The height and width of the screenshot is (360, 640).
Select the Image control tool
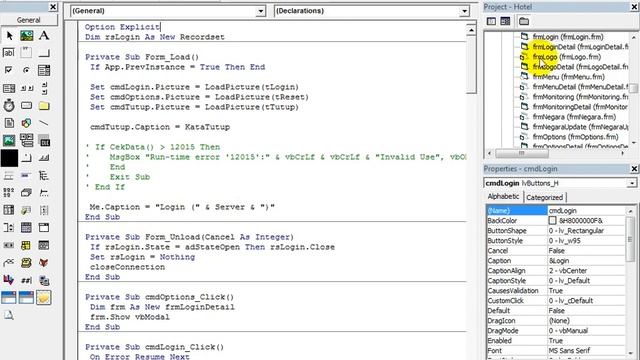coord(9,140)
